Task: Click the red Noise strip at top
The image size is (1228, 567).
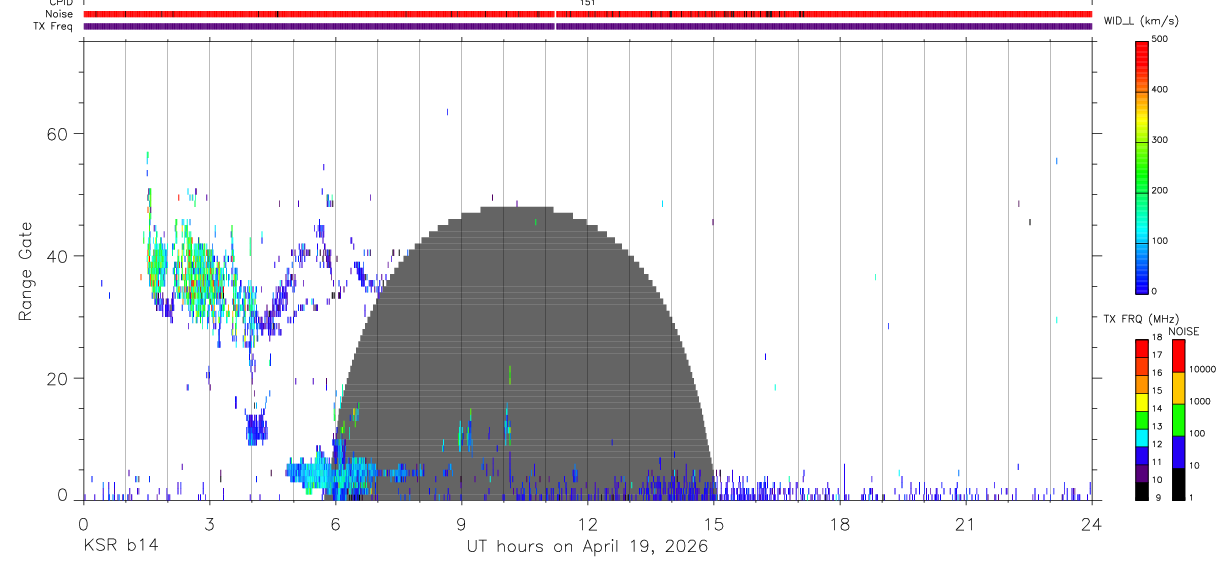Action: [588, 14]
